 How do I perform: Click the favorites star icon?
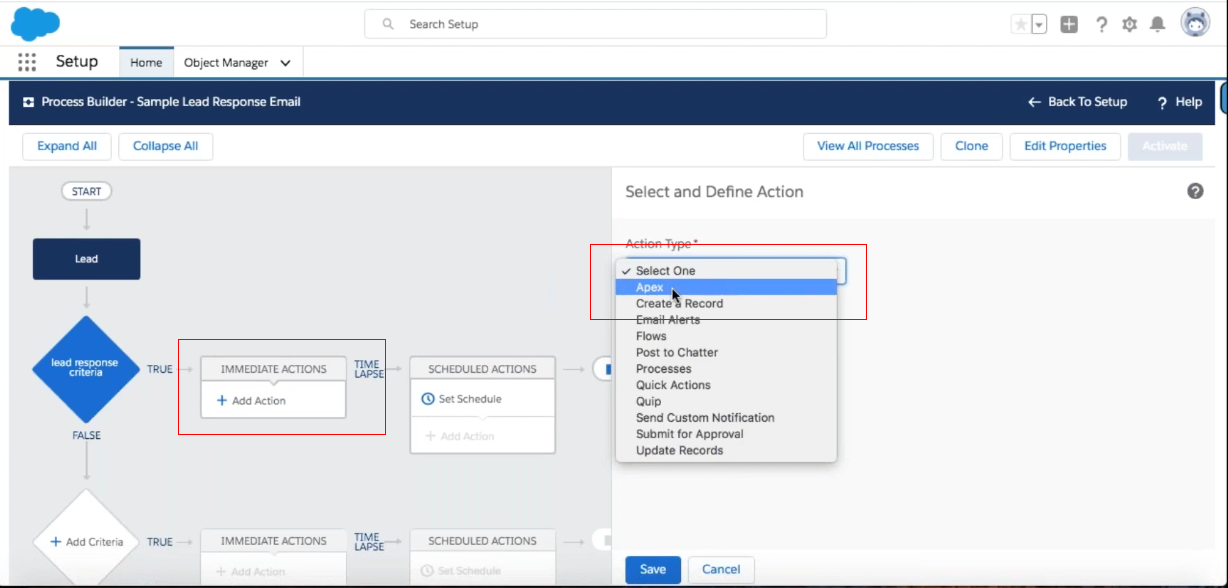[x=1020, y=24]
